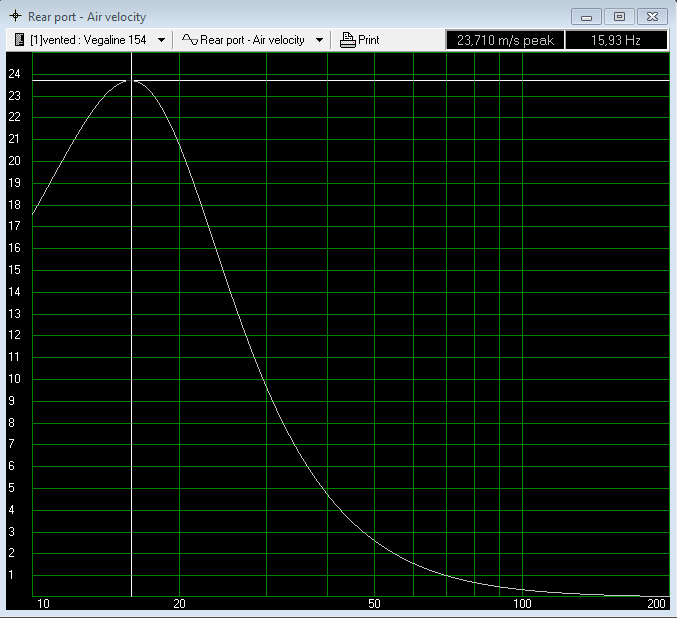This screenshot has height=618, width=677.
Task: Click the 15,93 Hz frequency readout
Action: (615, 40)
